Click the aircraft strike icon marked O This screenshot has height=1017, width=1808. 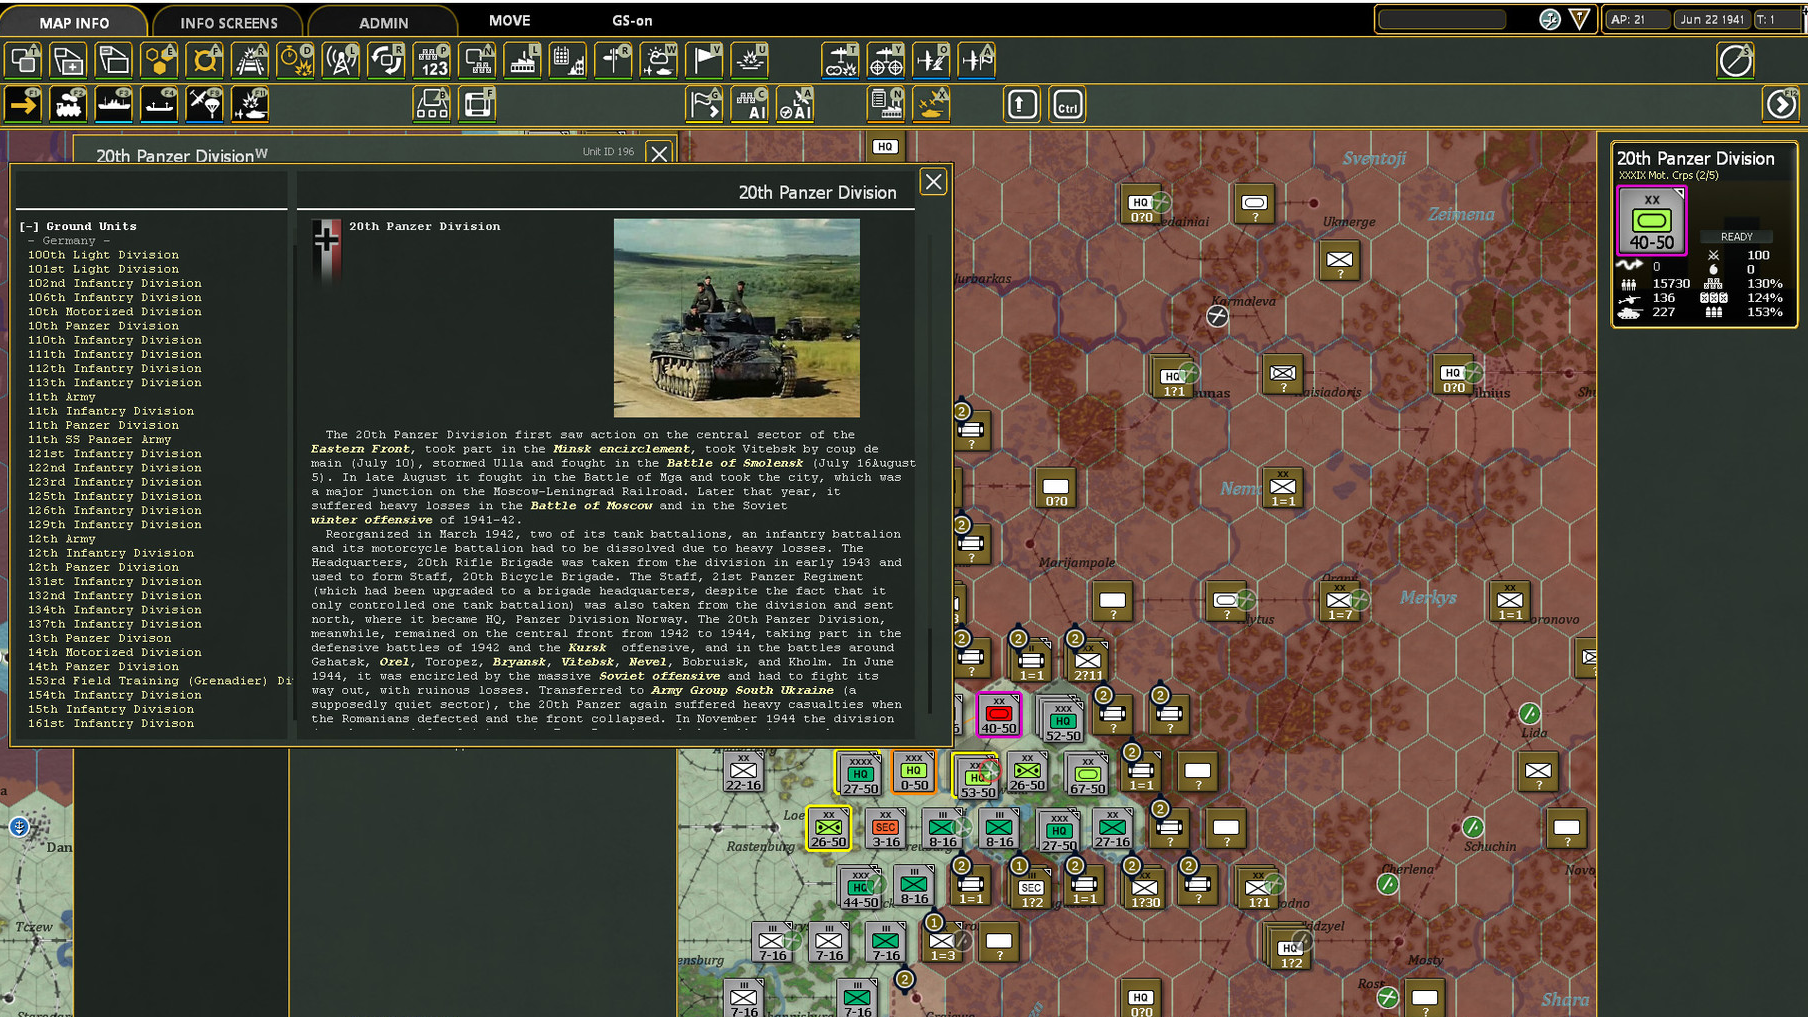[x=932, y=60]
